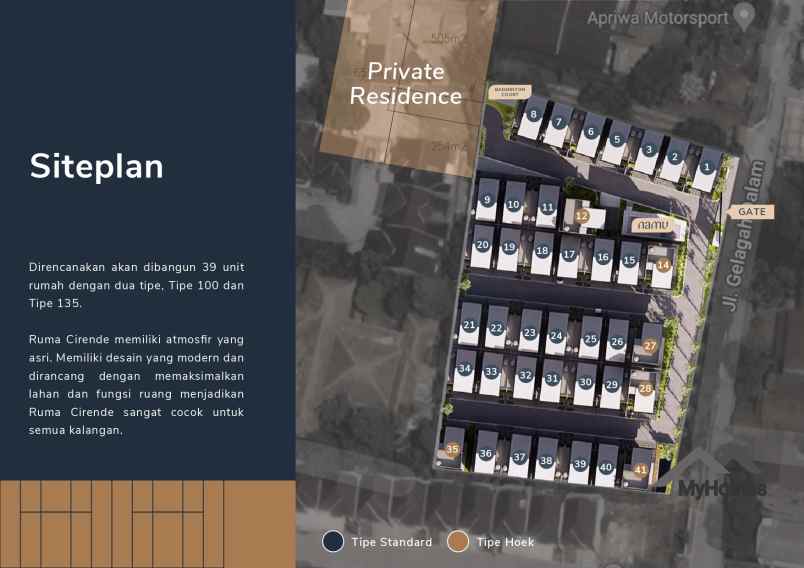Select unit 8 marker on siteplan
The image size is (804, 568).
point(534,115)
